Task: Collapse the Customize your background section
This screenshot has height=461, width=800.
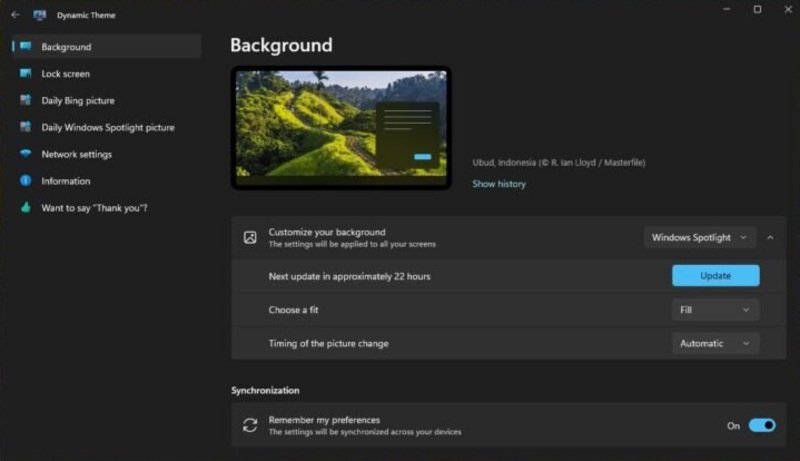Action: [770, 238]
